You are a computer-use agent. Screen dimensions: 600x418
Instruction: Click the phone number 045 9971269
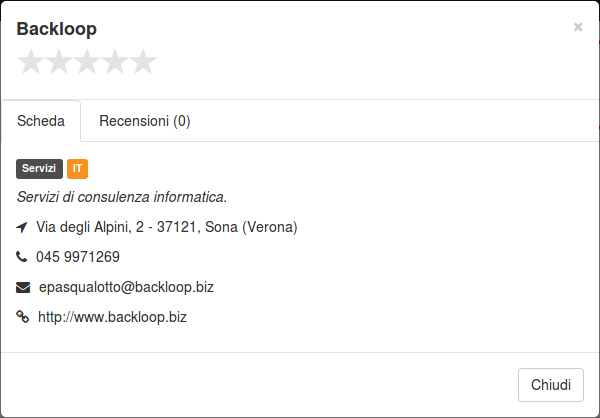[78, 257]
